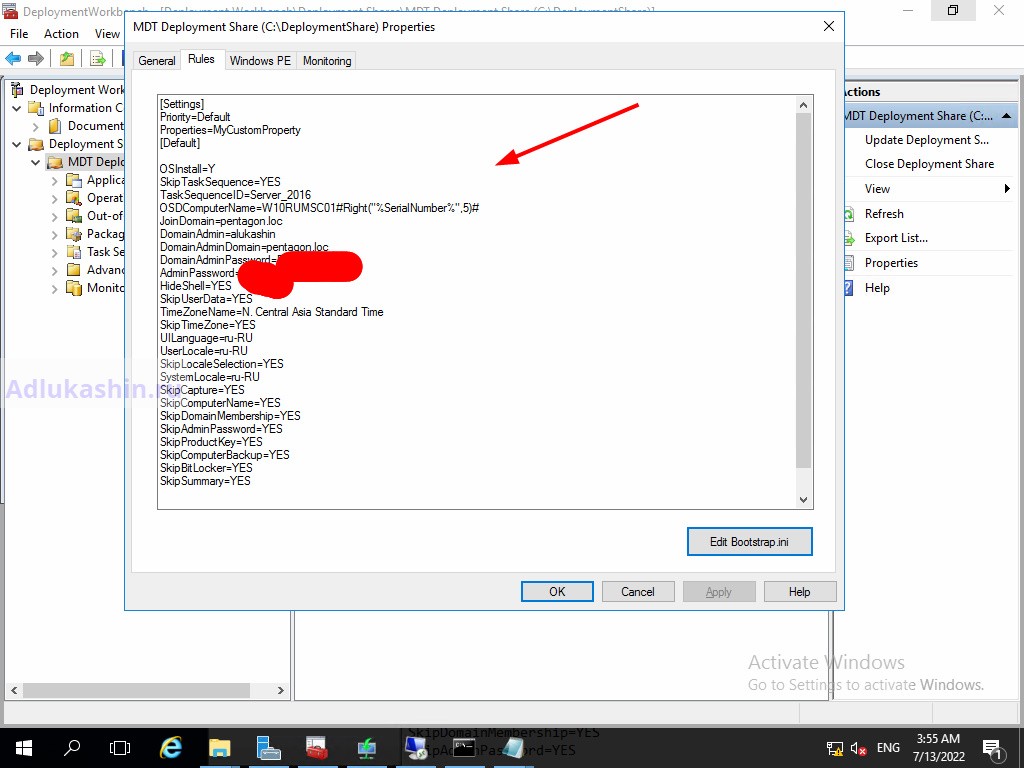Click the red toolbox taskbar icon
The image size is (1024, 768).
click(317, 747)
